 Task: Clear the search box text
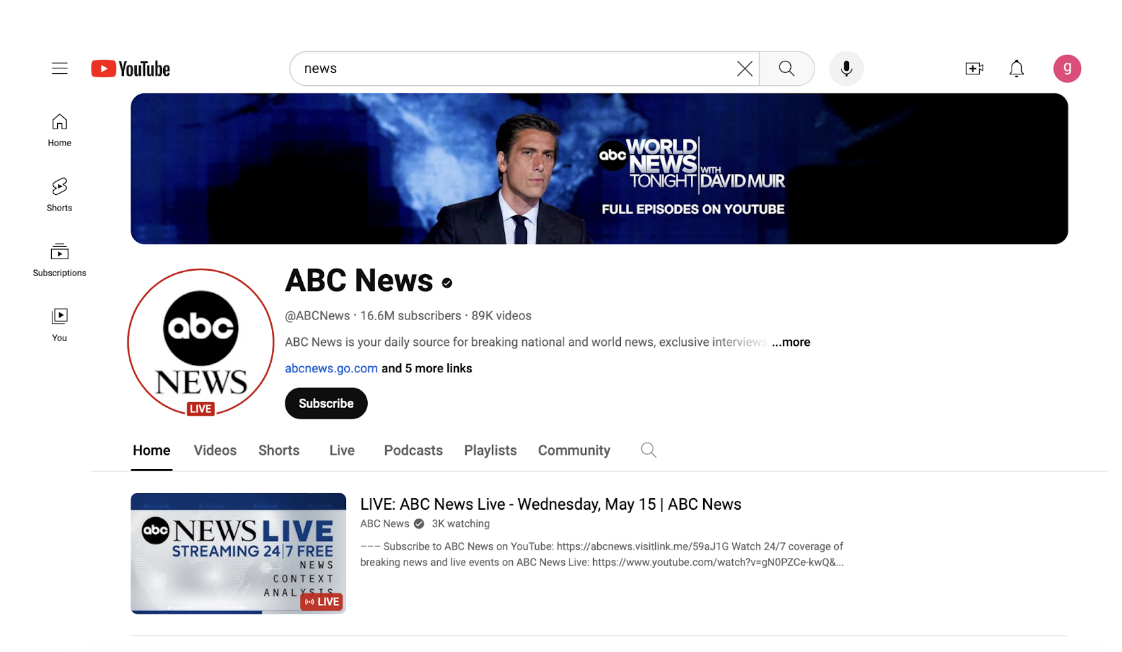coord(744,69)
